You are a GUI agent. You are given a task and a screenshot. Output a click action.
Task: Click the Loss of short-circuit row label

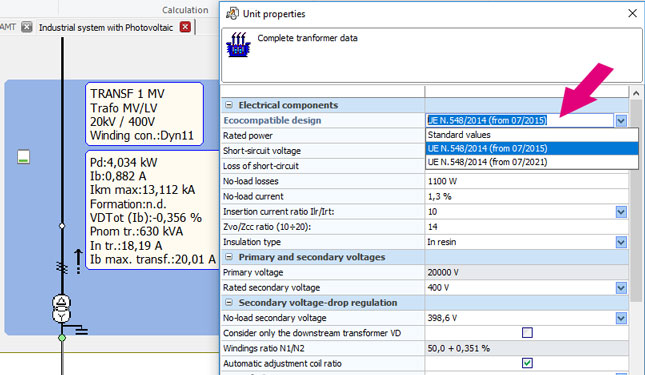tap(261, 166)
